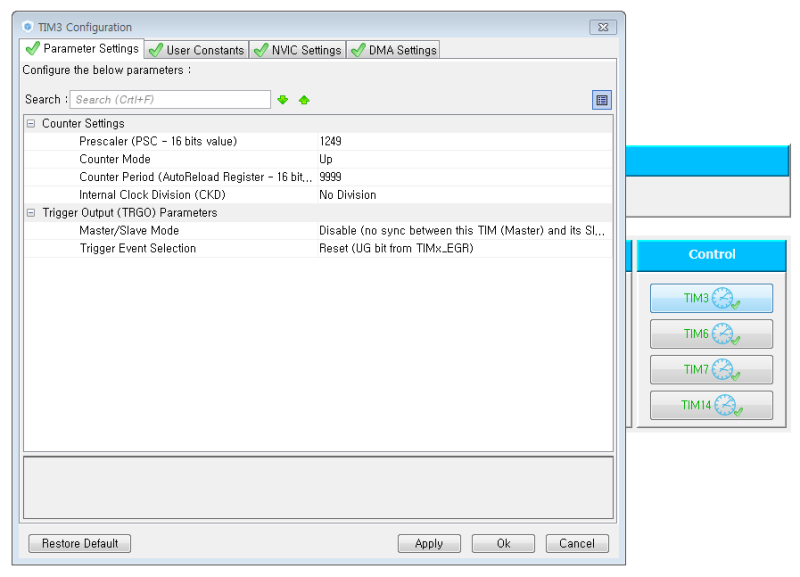Toggle the parameter description view icon
Image resolution: width=800 pixels, height=577 pixels.
click(602, 100)
